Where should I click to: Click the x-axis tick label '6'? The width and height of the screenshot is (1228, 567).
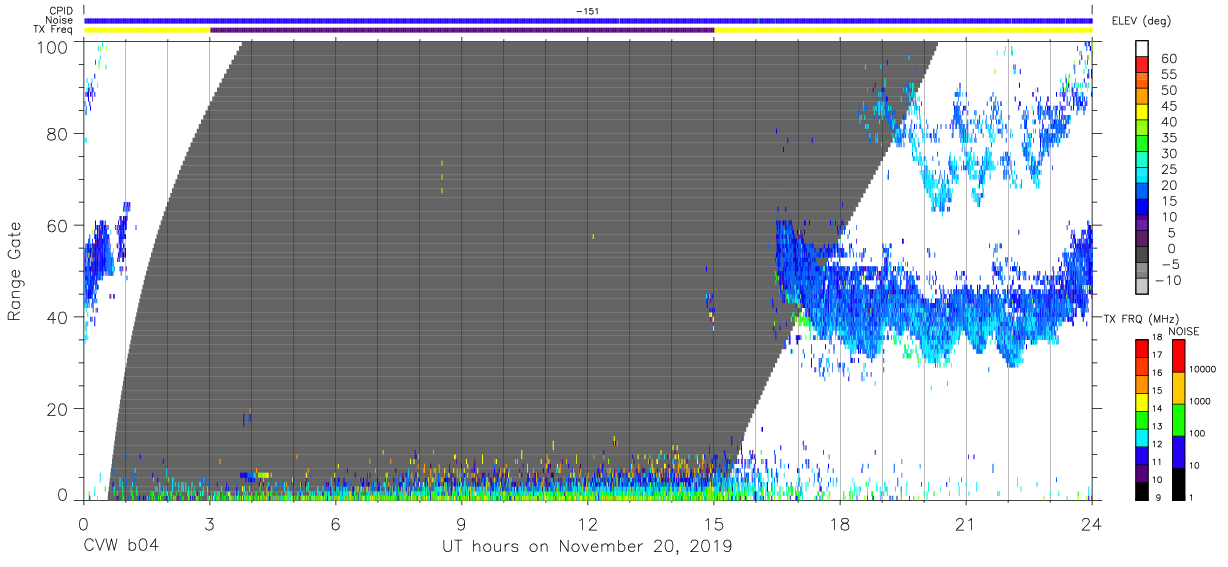[336, 523]
